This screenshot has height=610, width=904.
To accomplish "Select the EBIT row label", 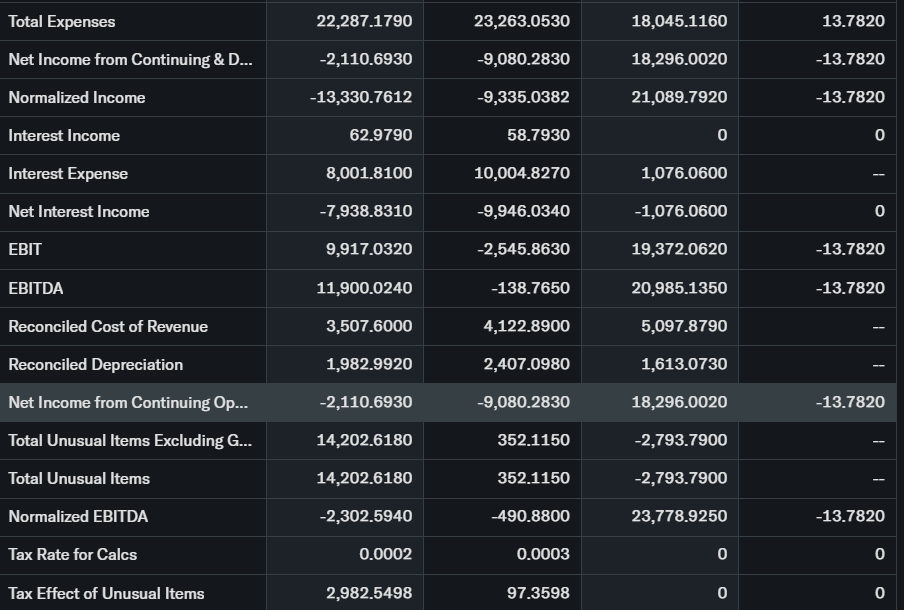I will point(25,249).
